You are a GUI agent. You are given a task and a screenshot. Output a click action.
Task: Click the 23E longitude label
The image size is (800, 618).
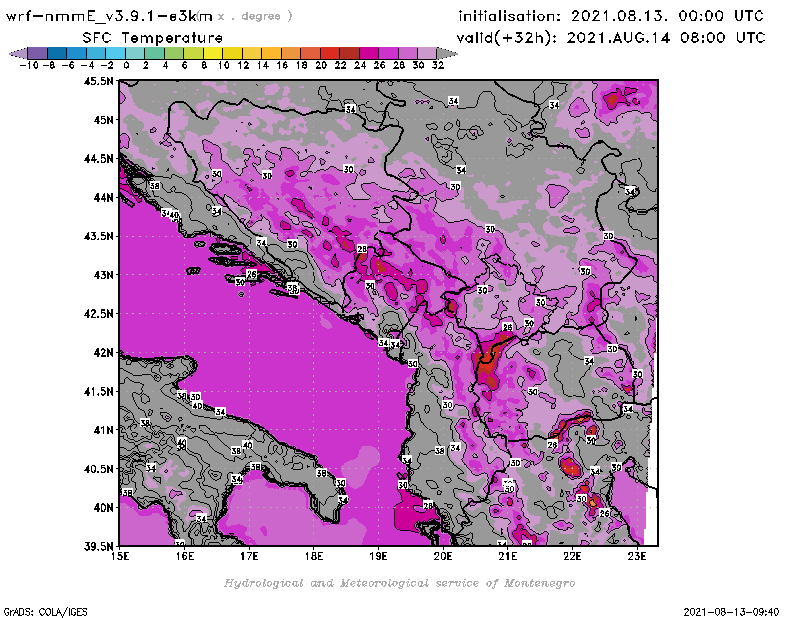tap(637, 556)
